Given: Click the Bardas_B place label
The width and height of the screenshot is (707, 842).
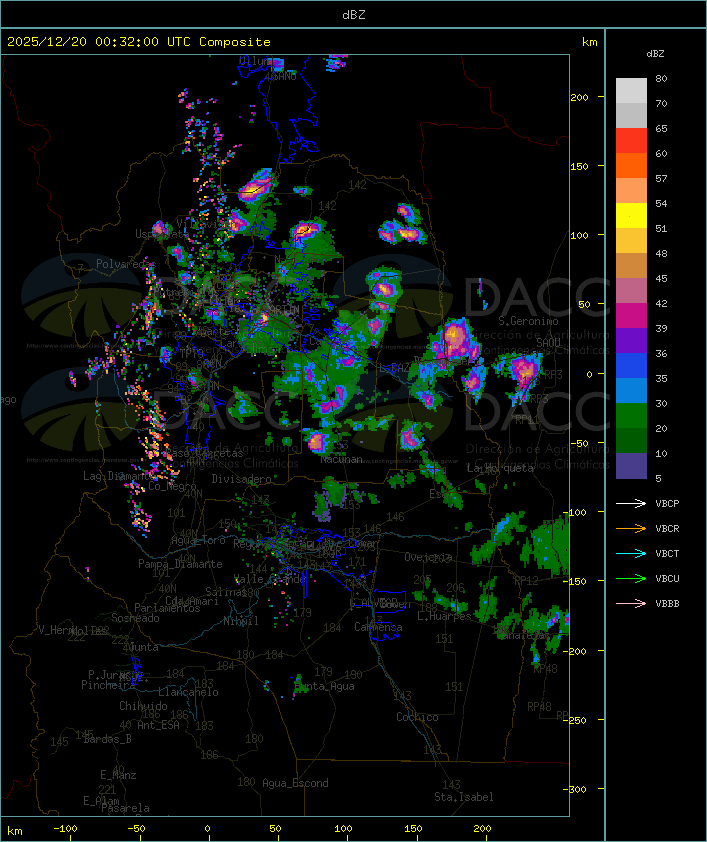Looking at the screenshot, I should 107,739.
